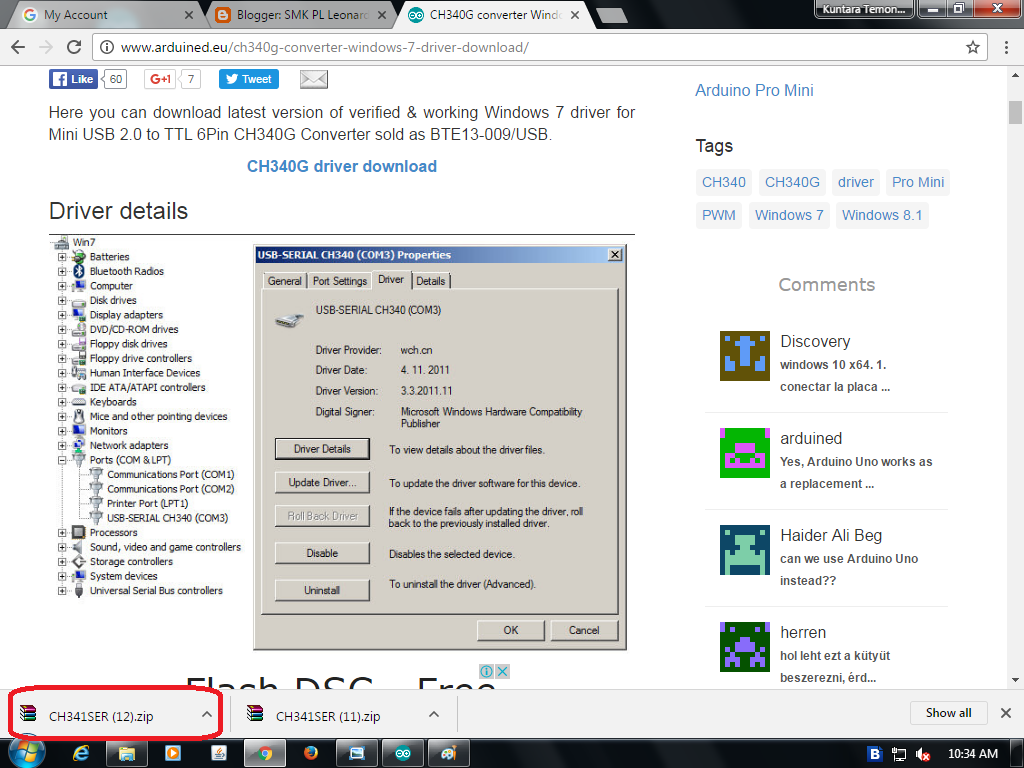Click the PWM tag

[x=718, y=215]
